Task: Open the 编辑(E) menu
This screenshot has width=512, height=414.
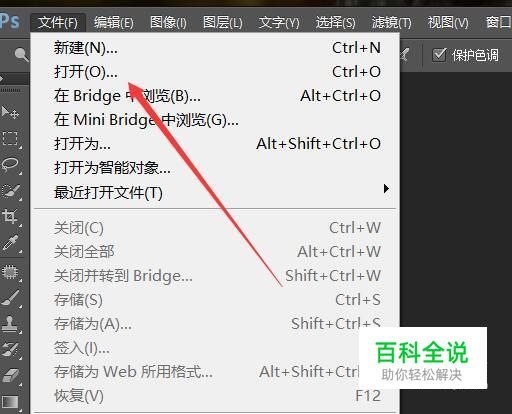Action: tap(114, 23)
